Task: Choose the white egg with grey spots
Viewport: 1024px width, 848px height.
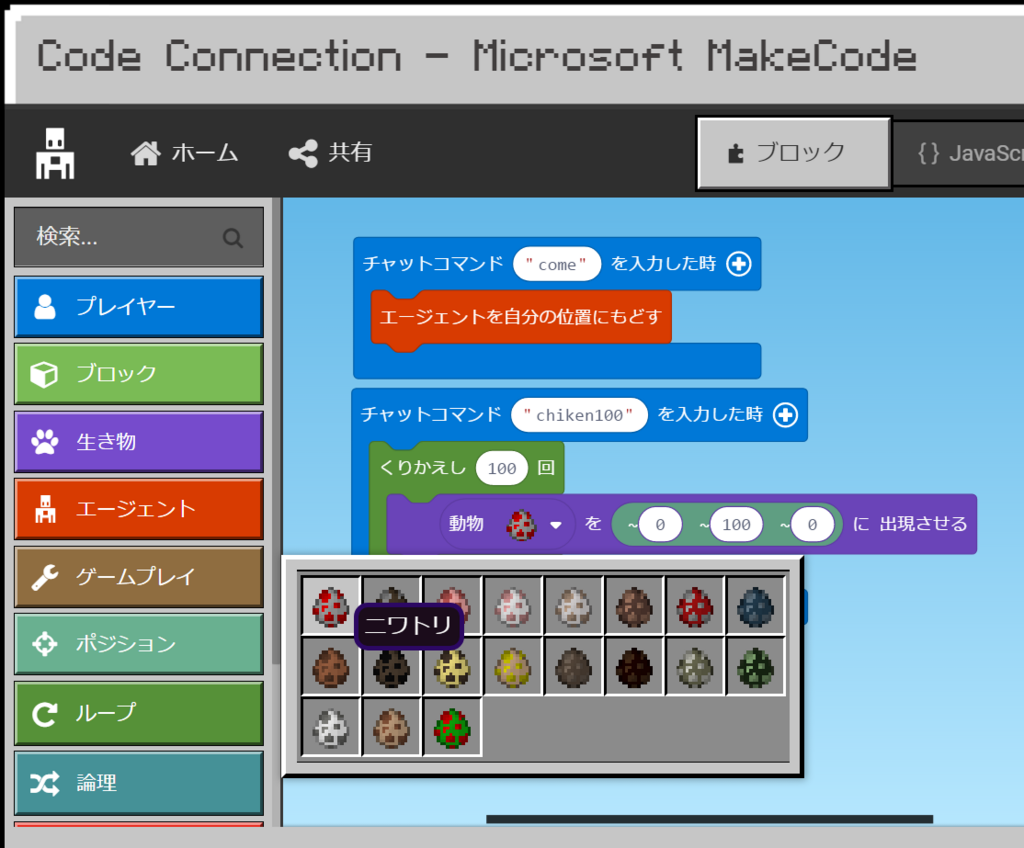Action: 330,727
